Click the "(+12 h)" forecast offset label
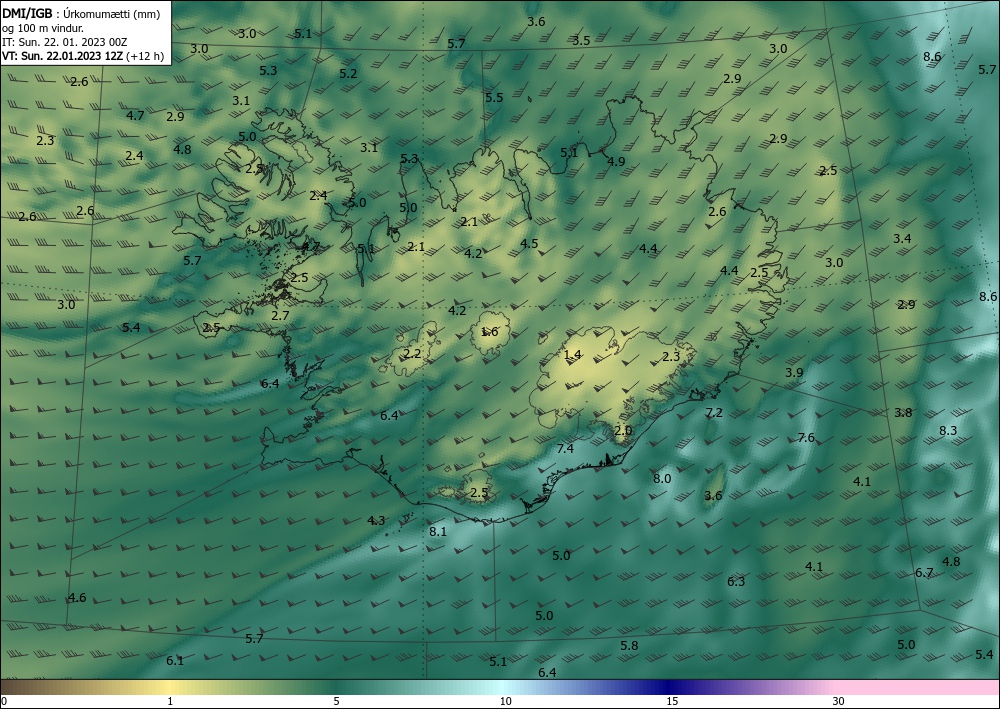 (145, 56)
